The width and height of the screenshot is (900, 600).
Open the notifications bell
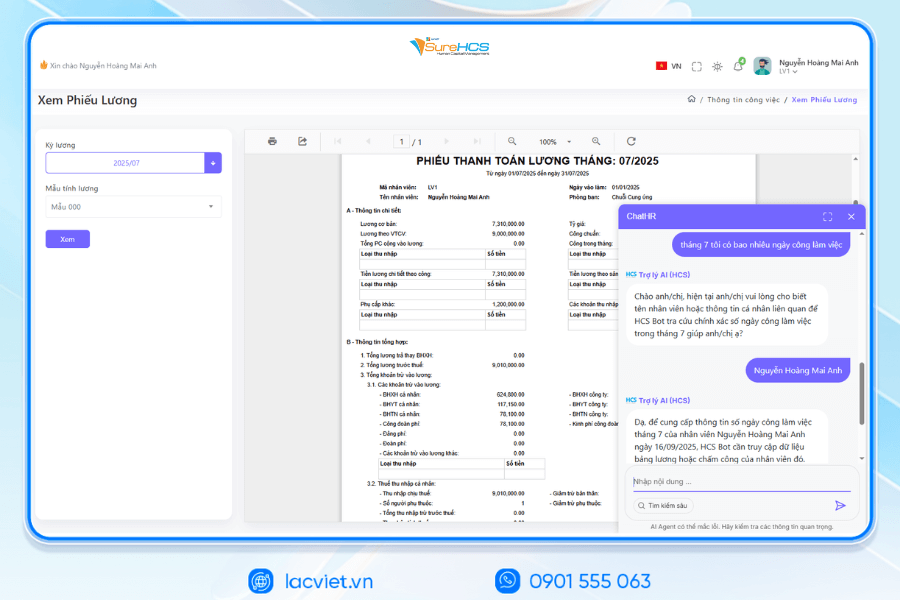point(738,66)
